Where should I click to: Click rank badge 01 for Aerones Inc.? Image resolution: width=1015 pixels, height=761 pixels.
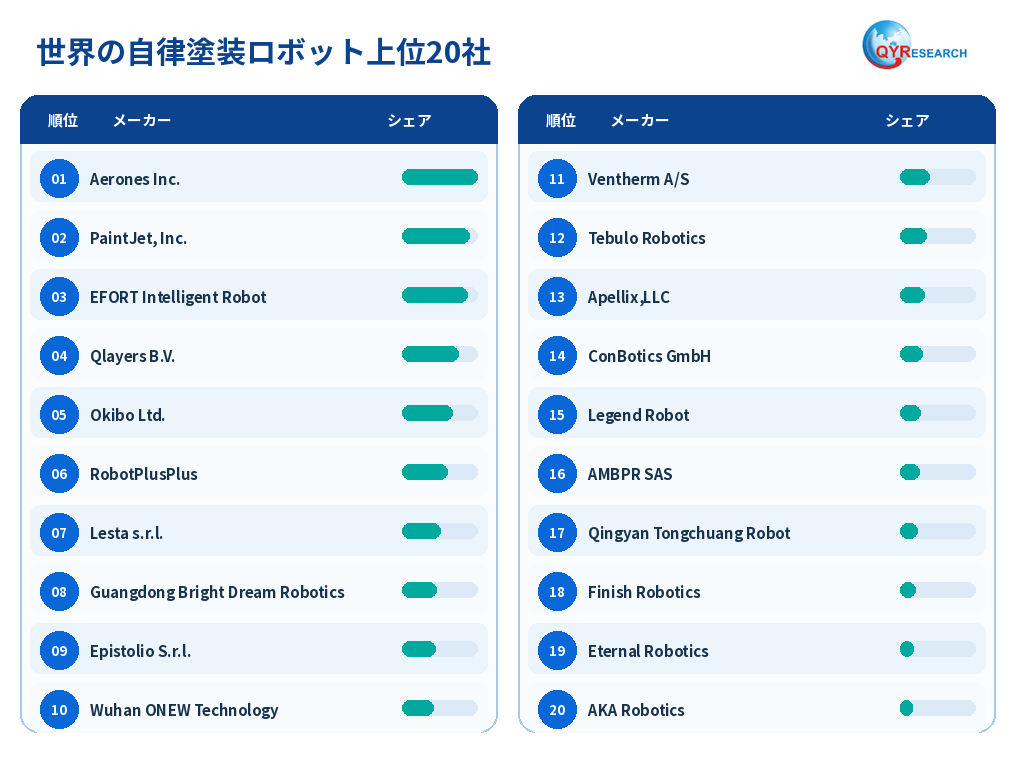(59, 179)
